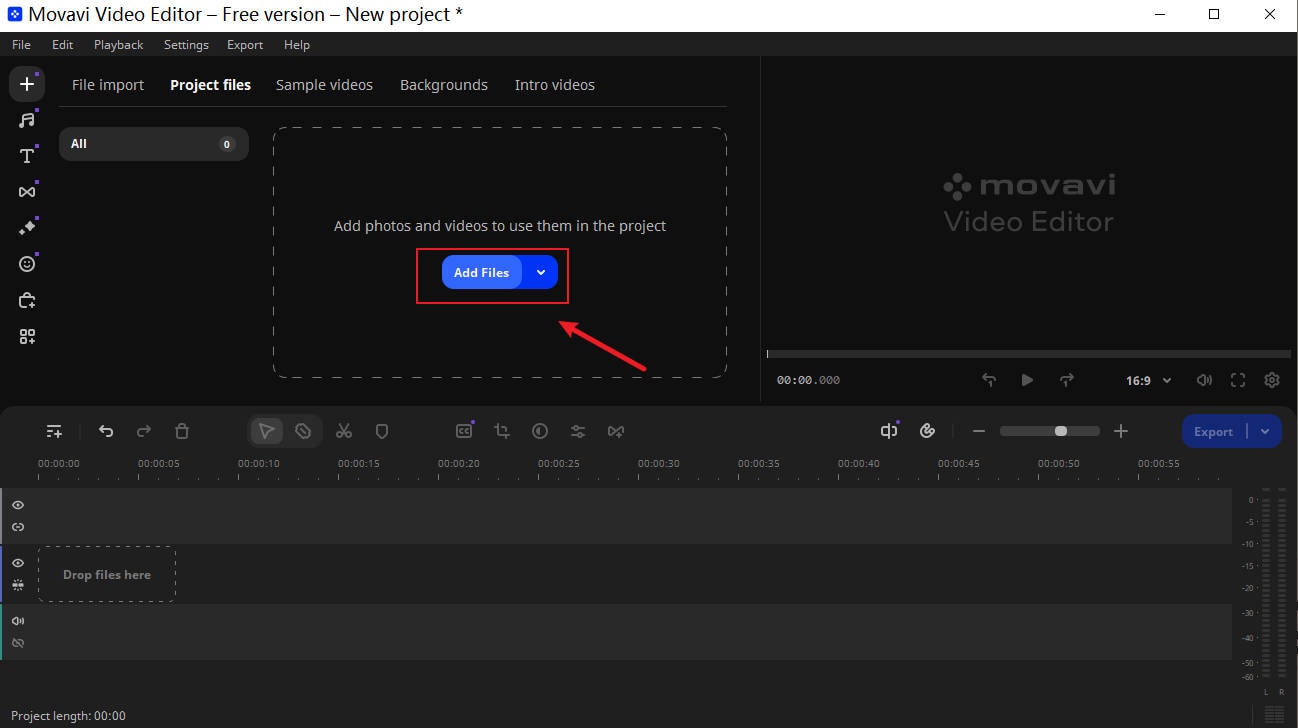Choose the Blade cut mode tool
Viewport: 1298px width, 728px height.
303,431
